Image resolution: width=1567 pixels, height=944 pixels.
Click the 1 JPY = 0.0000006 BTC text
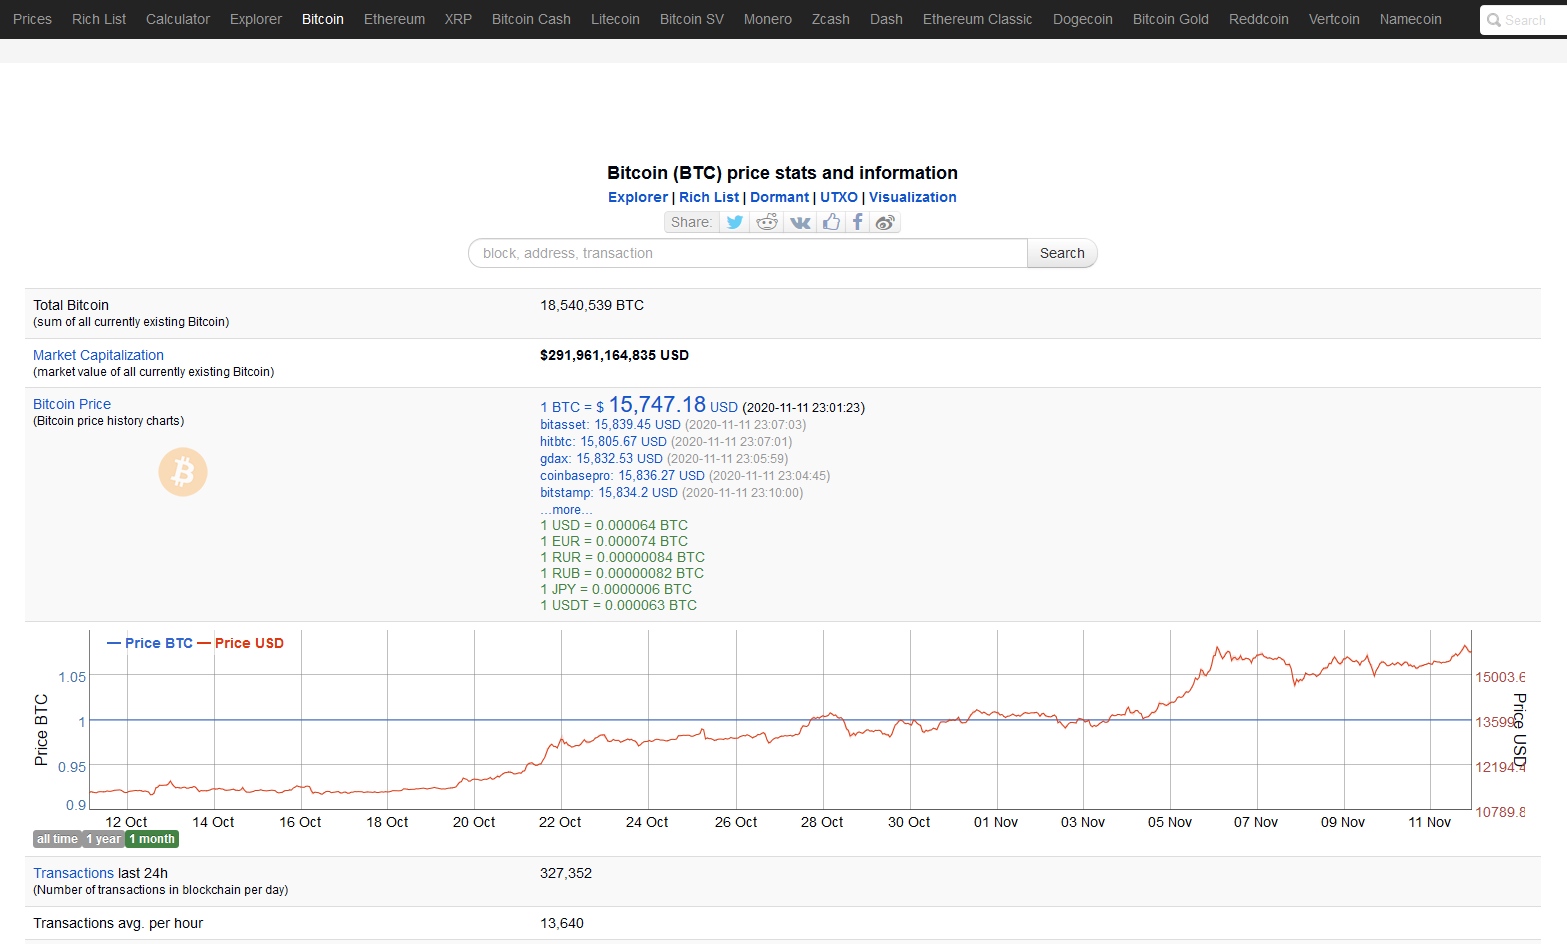616,589
